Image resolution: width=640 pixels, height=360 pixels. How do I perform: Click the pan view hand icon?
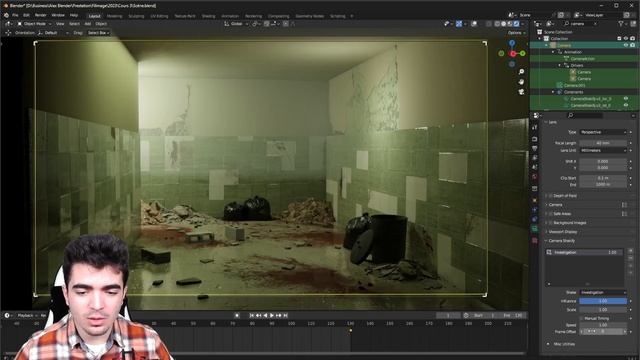(x=521, y=82)
